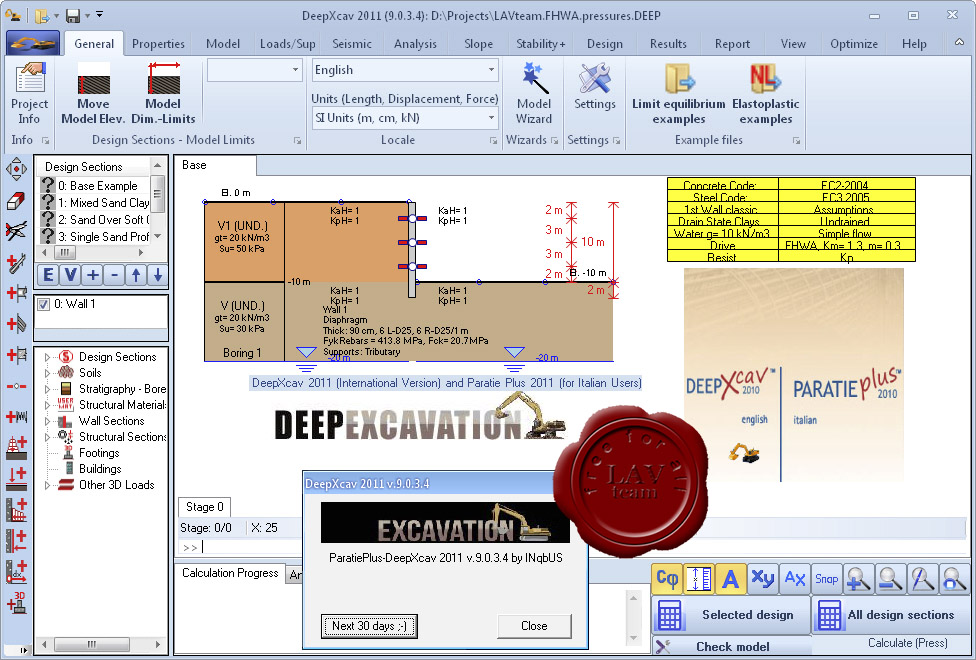This screenshot has width=976, height=660.
Task: Add a design section with plus button
Action: 93,275
